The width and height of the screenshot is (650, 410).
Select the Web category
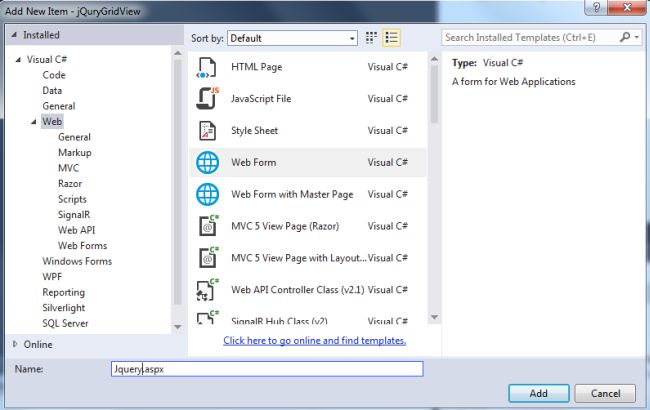coord(52,121)
